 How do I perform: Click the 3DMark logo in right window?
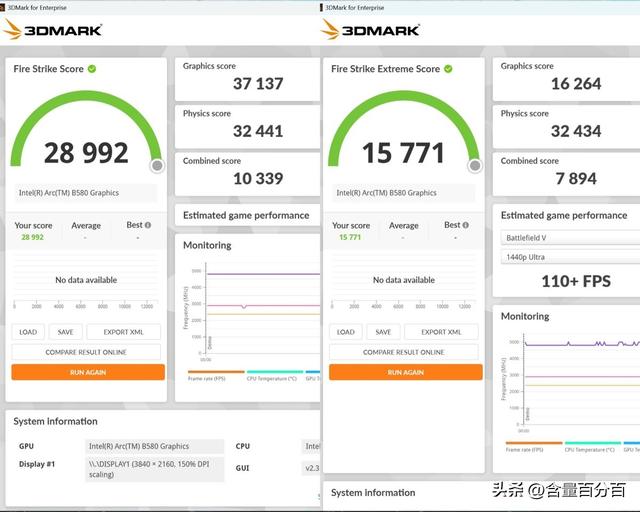pyautogui.click(x=370, y=30)
